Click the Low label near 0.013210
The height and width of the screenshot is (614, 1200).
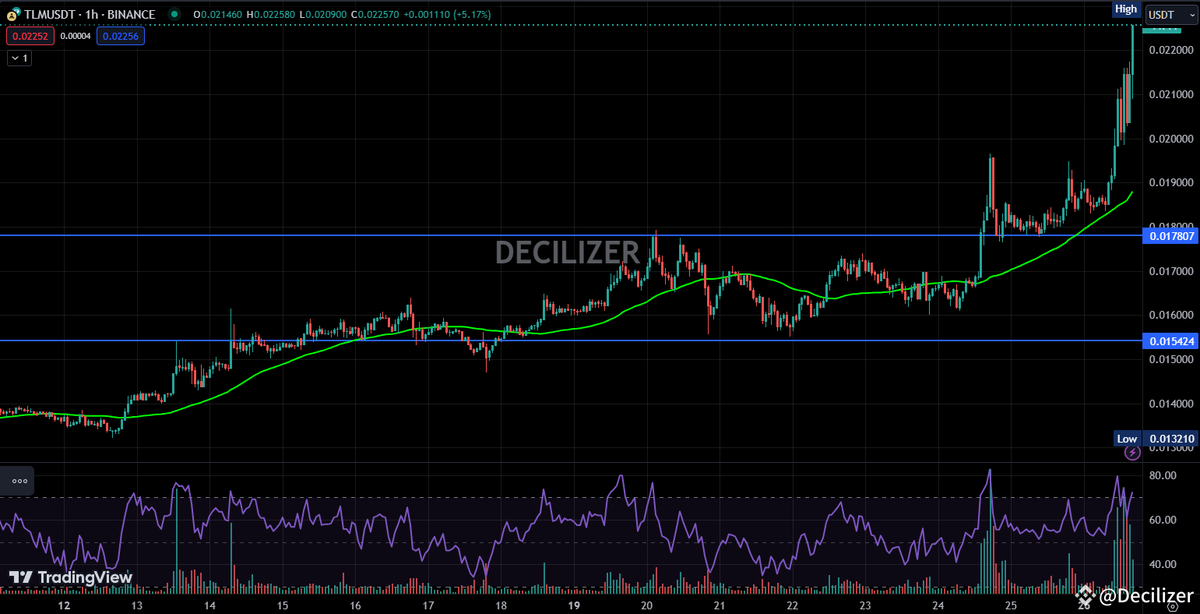[x=1126, y=439]
